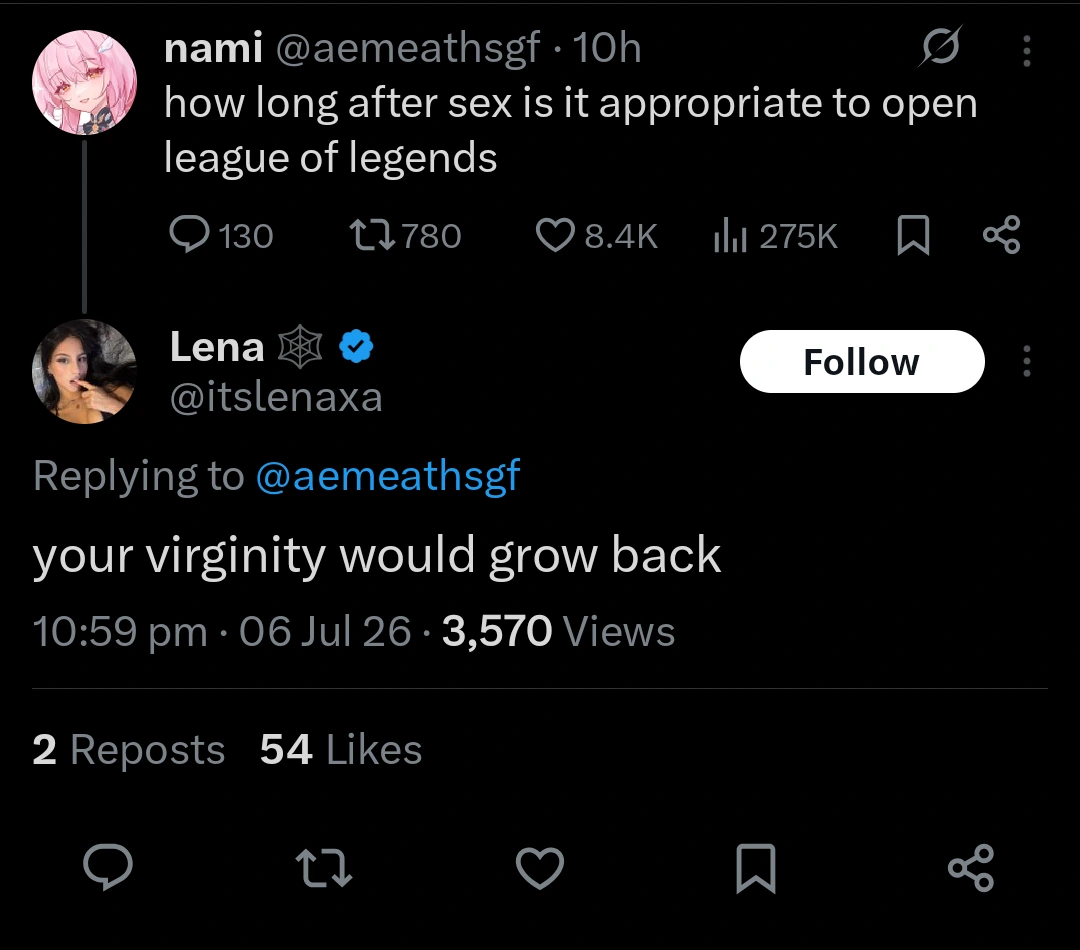Repost Lena's reply using bottom repost icon
Image resolution: width=1080 pixels, height=950 pixels.
[324, 868]
